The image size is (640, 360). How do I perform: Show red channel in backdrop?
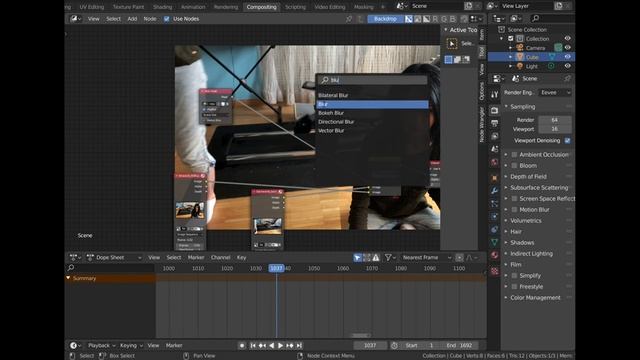tap(435, 19)
